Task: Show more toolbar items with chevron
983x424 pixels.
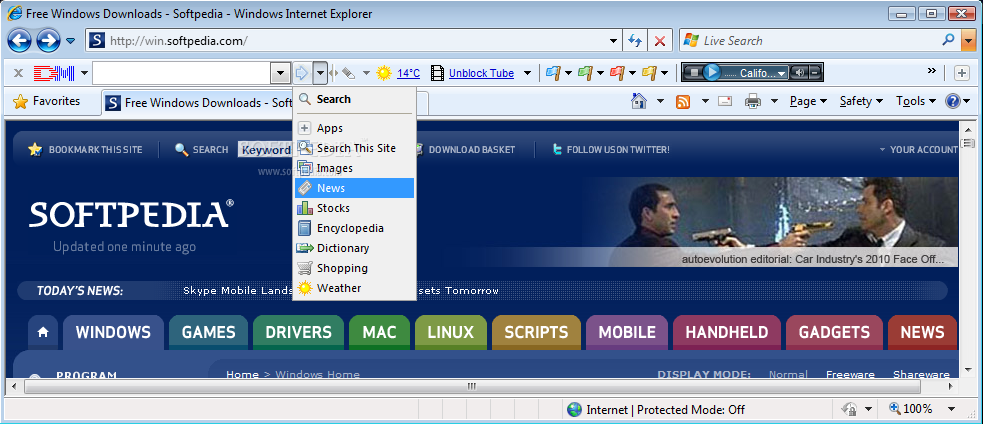Action: 932,70
